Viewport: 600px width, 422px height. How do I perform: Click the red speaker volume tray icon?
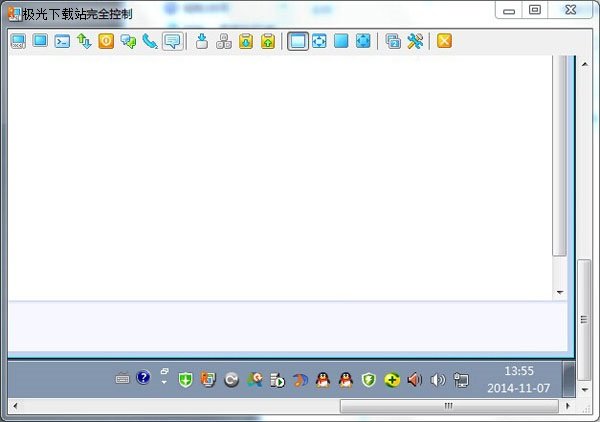click(x=414, y=380)
